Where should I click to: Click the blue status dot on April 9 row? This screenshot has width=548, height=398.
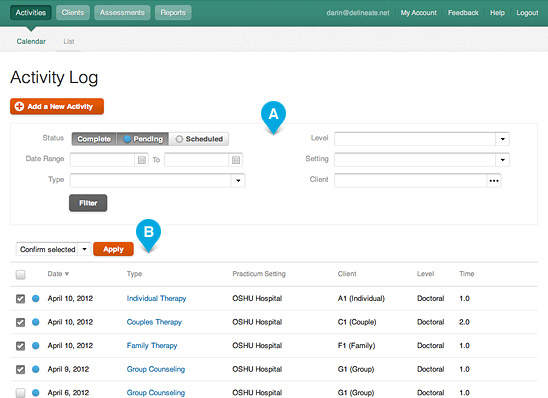click(36, 369)
